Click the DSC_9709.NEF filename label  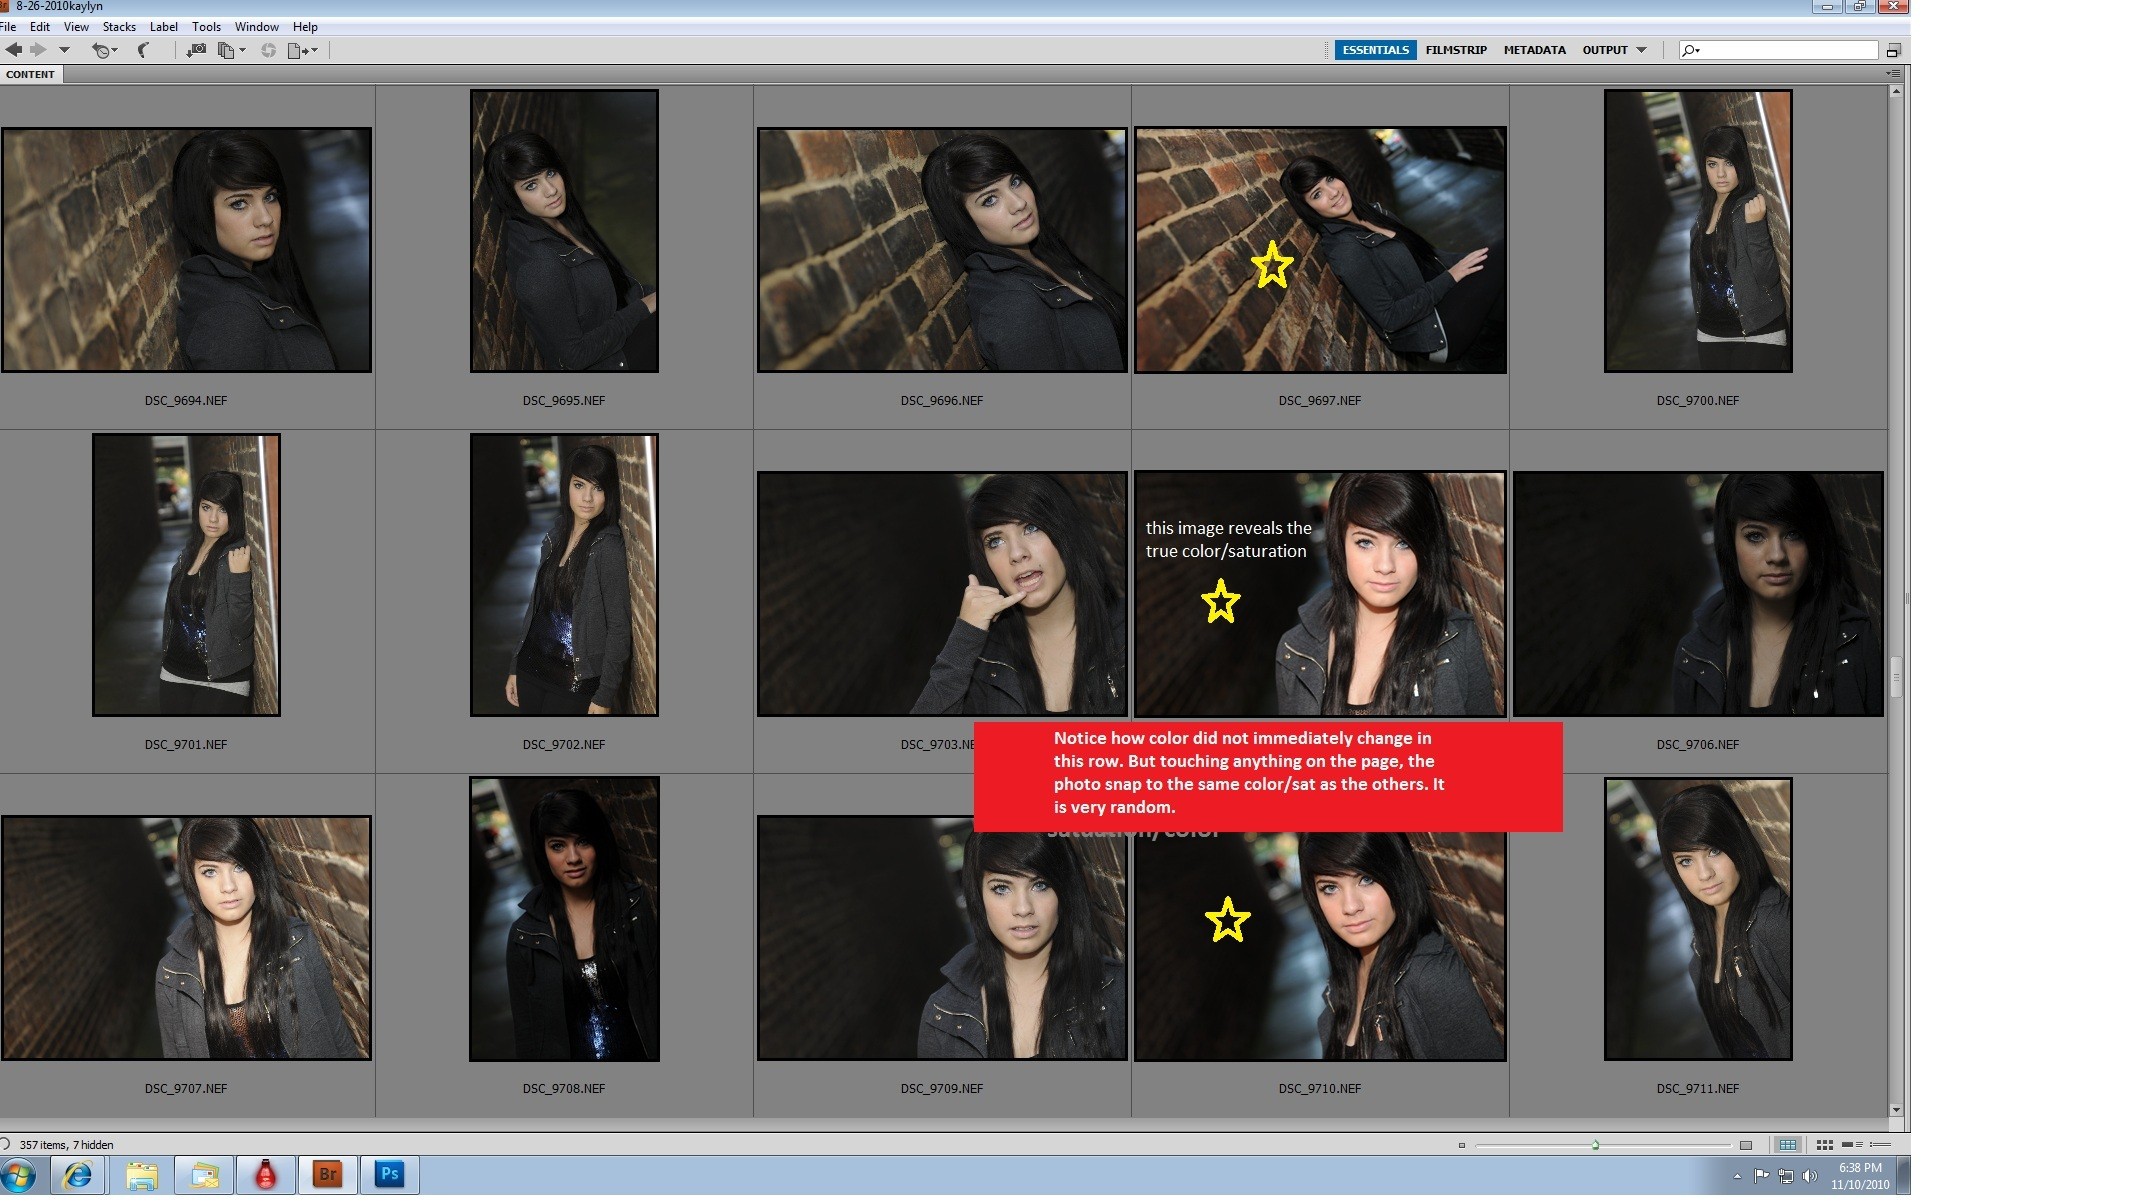(x=941, y=1088)
